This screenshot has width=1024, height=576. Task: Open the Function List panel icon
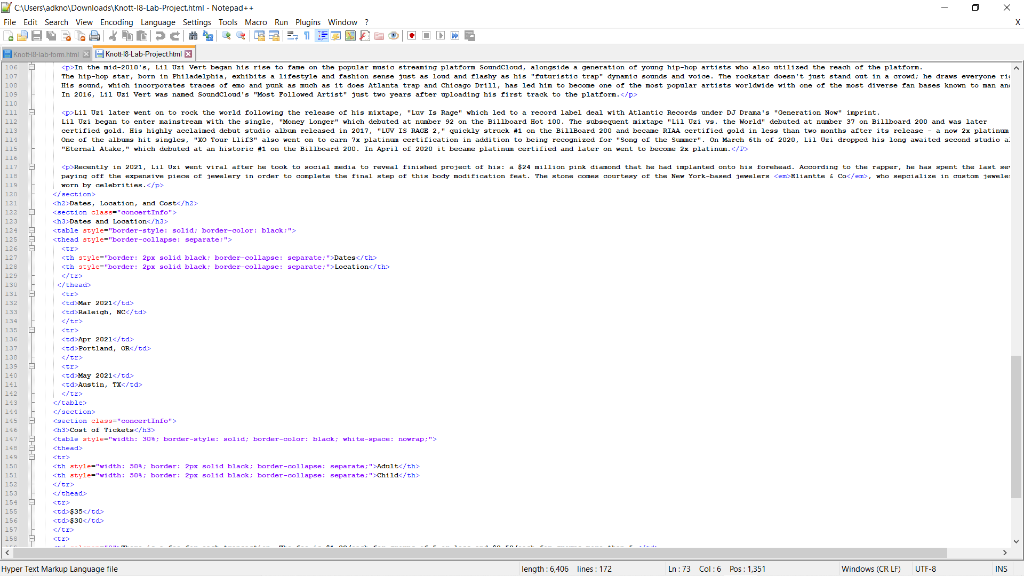click(364, 36)
